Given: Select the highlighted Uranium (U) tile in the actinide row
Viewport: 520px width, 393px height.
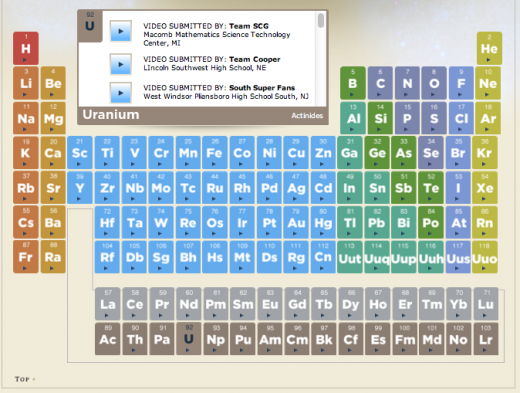Looking at the screenshot, I should coord(189,339).
